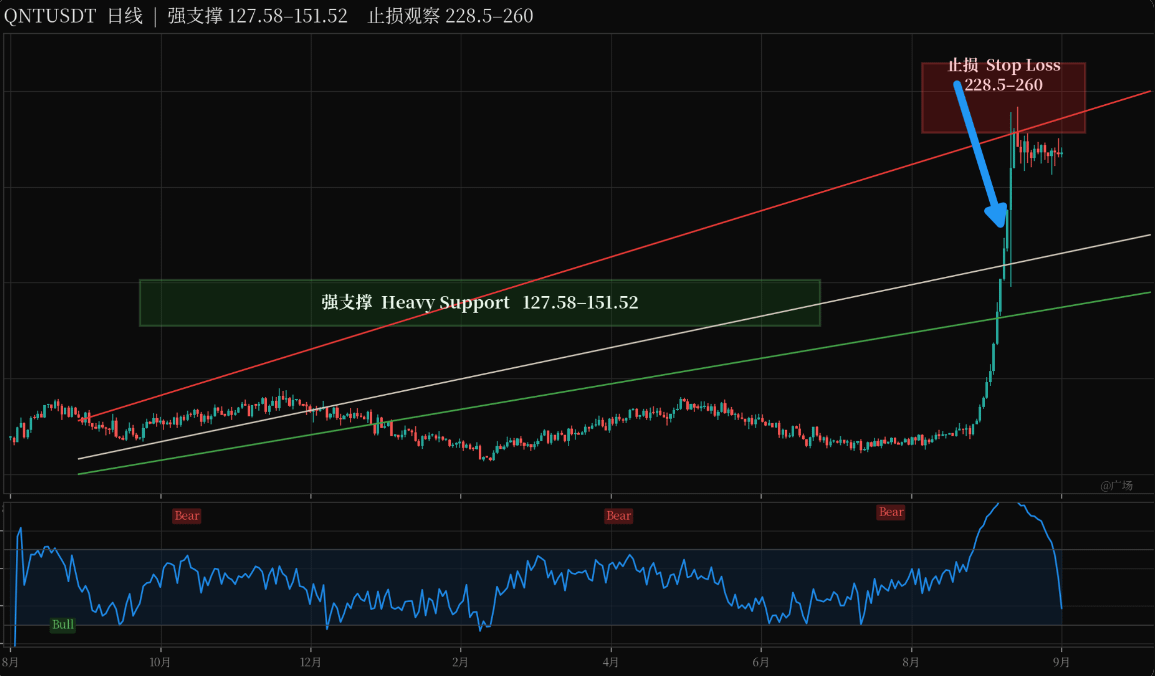Click the 4月 date axis label
Screen dimensions: 1155x676
pos(611,662)
